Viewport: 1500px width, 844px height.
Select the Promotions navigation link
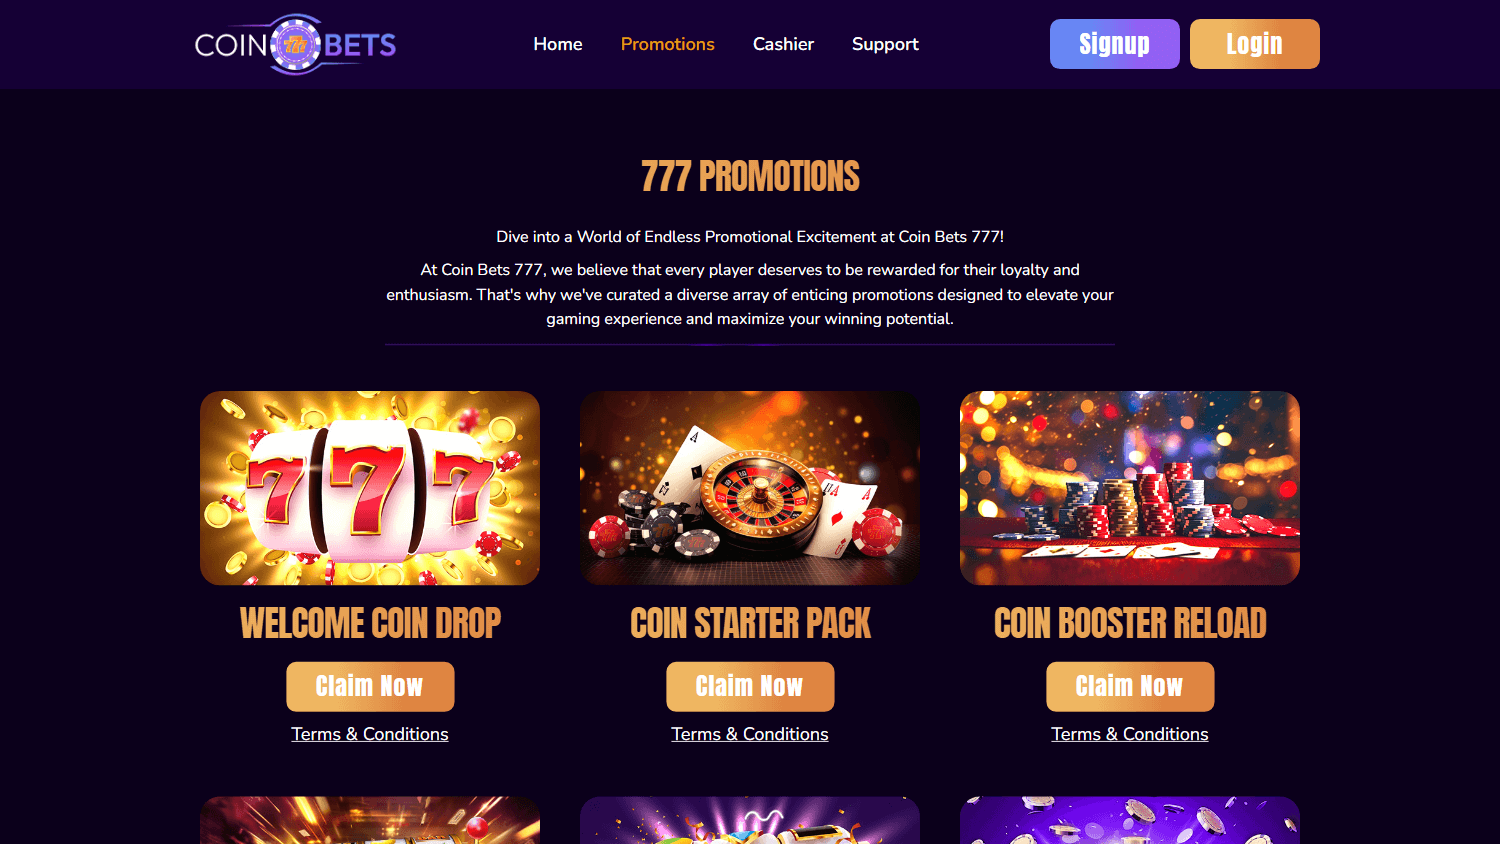(668, 44)
